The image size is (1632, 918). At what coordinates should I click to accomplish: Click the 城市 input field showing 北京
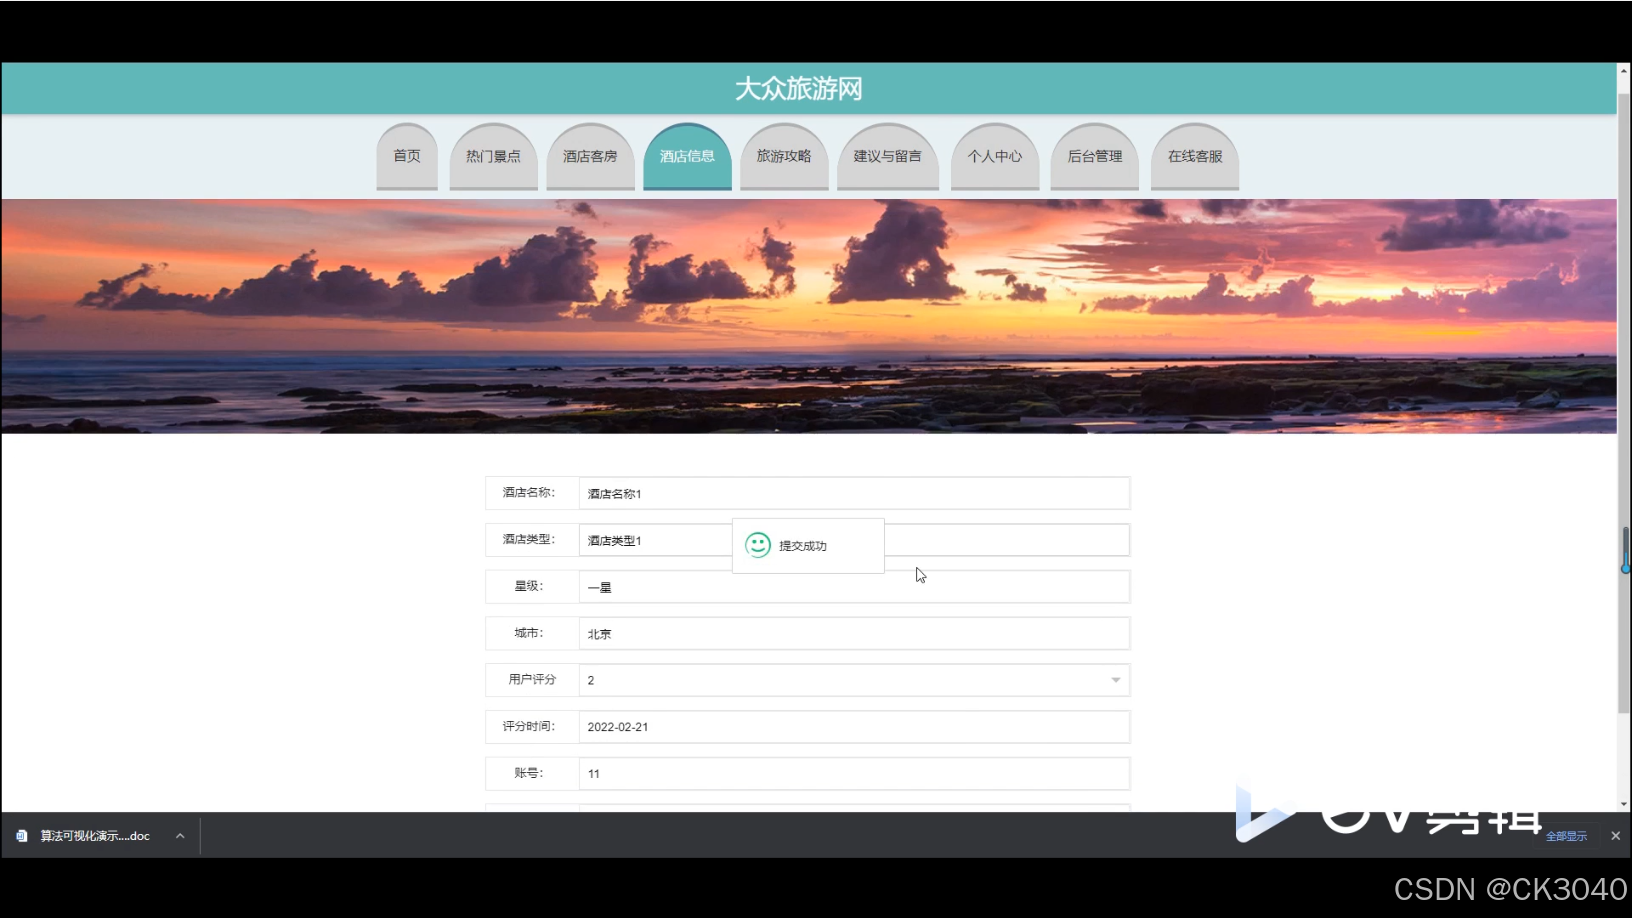pos(854,634)
